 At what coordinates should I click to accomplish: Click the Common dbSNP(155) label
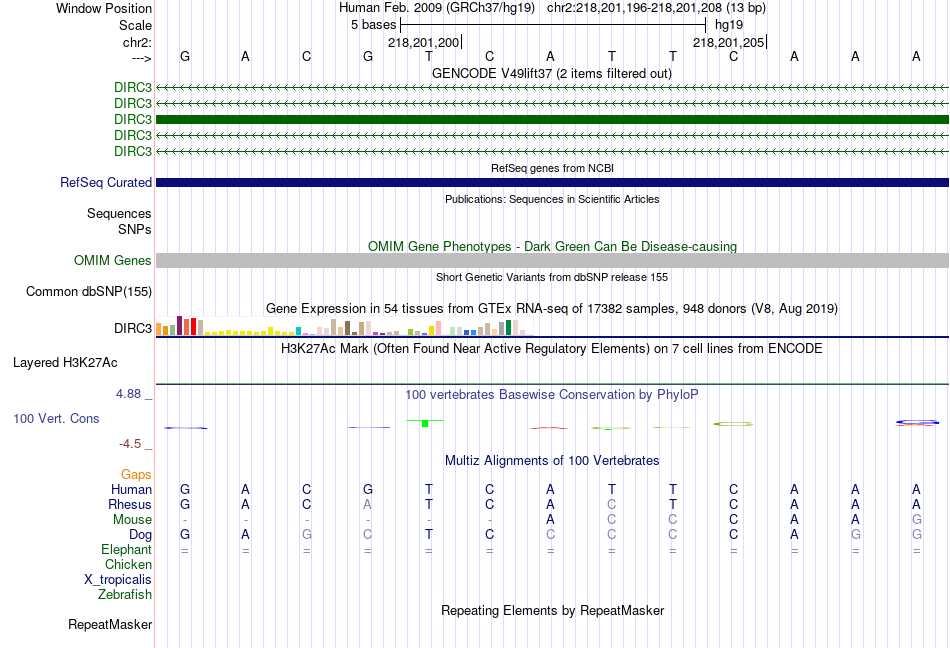89,291
